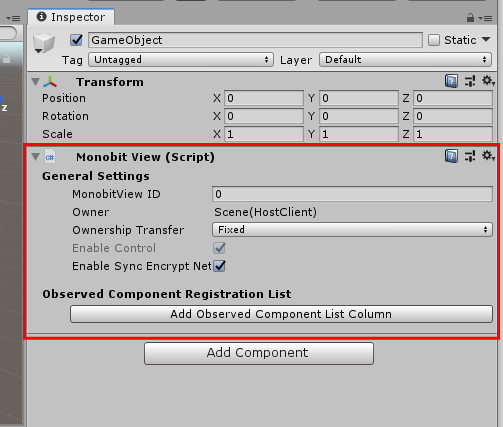
Task: Open Transform preset selector icon
Action: point(470,81)
